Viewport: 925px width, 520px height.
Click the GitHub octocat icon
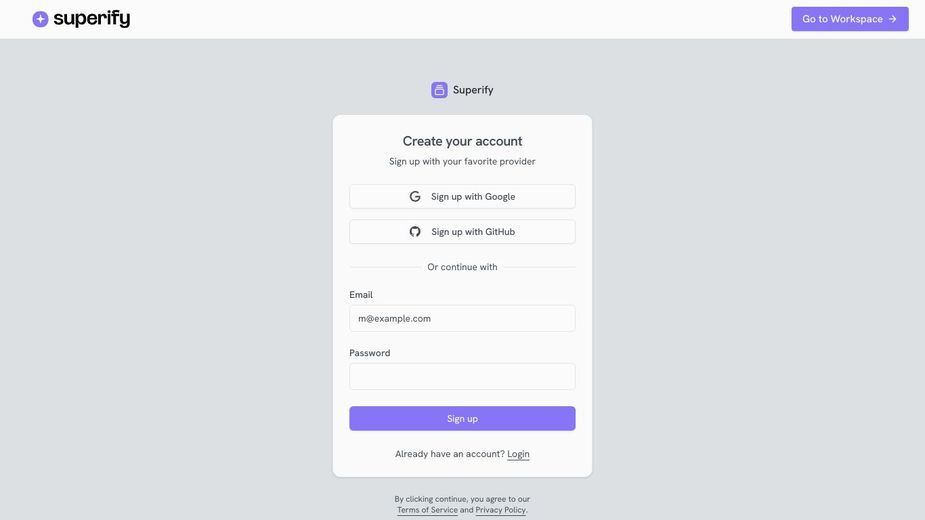[x=415, y=232]
